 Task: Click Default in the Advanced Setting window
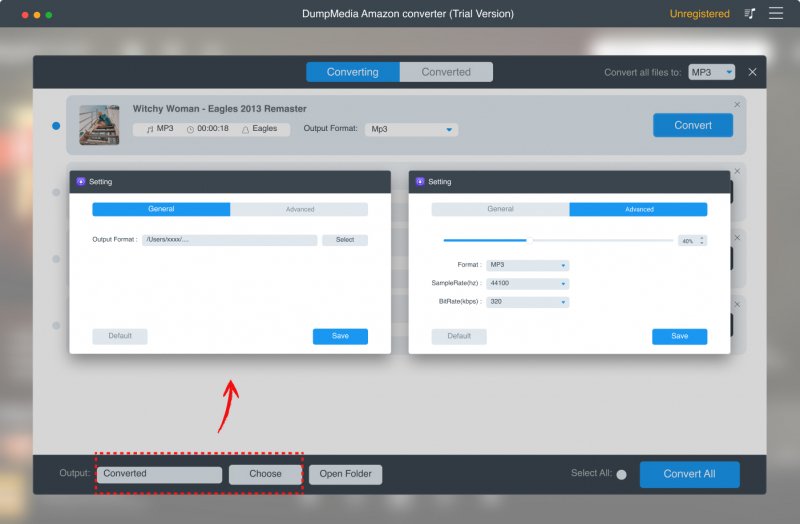[x=459, y=336]
